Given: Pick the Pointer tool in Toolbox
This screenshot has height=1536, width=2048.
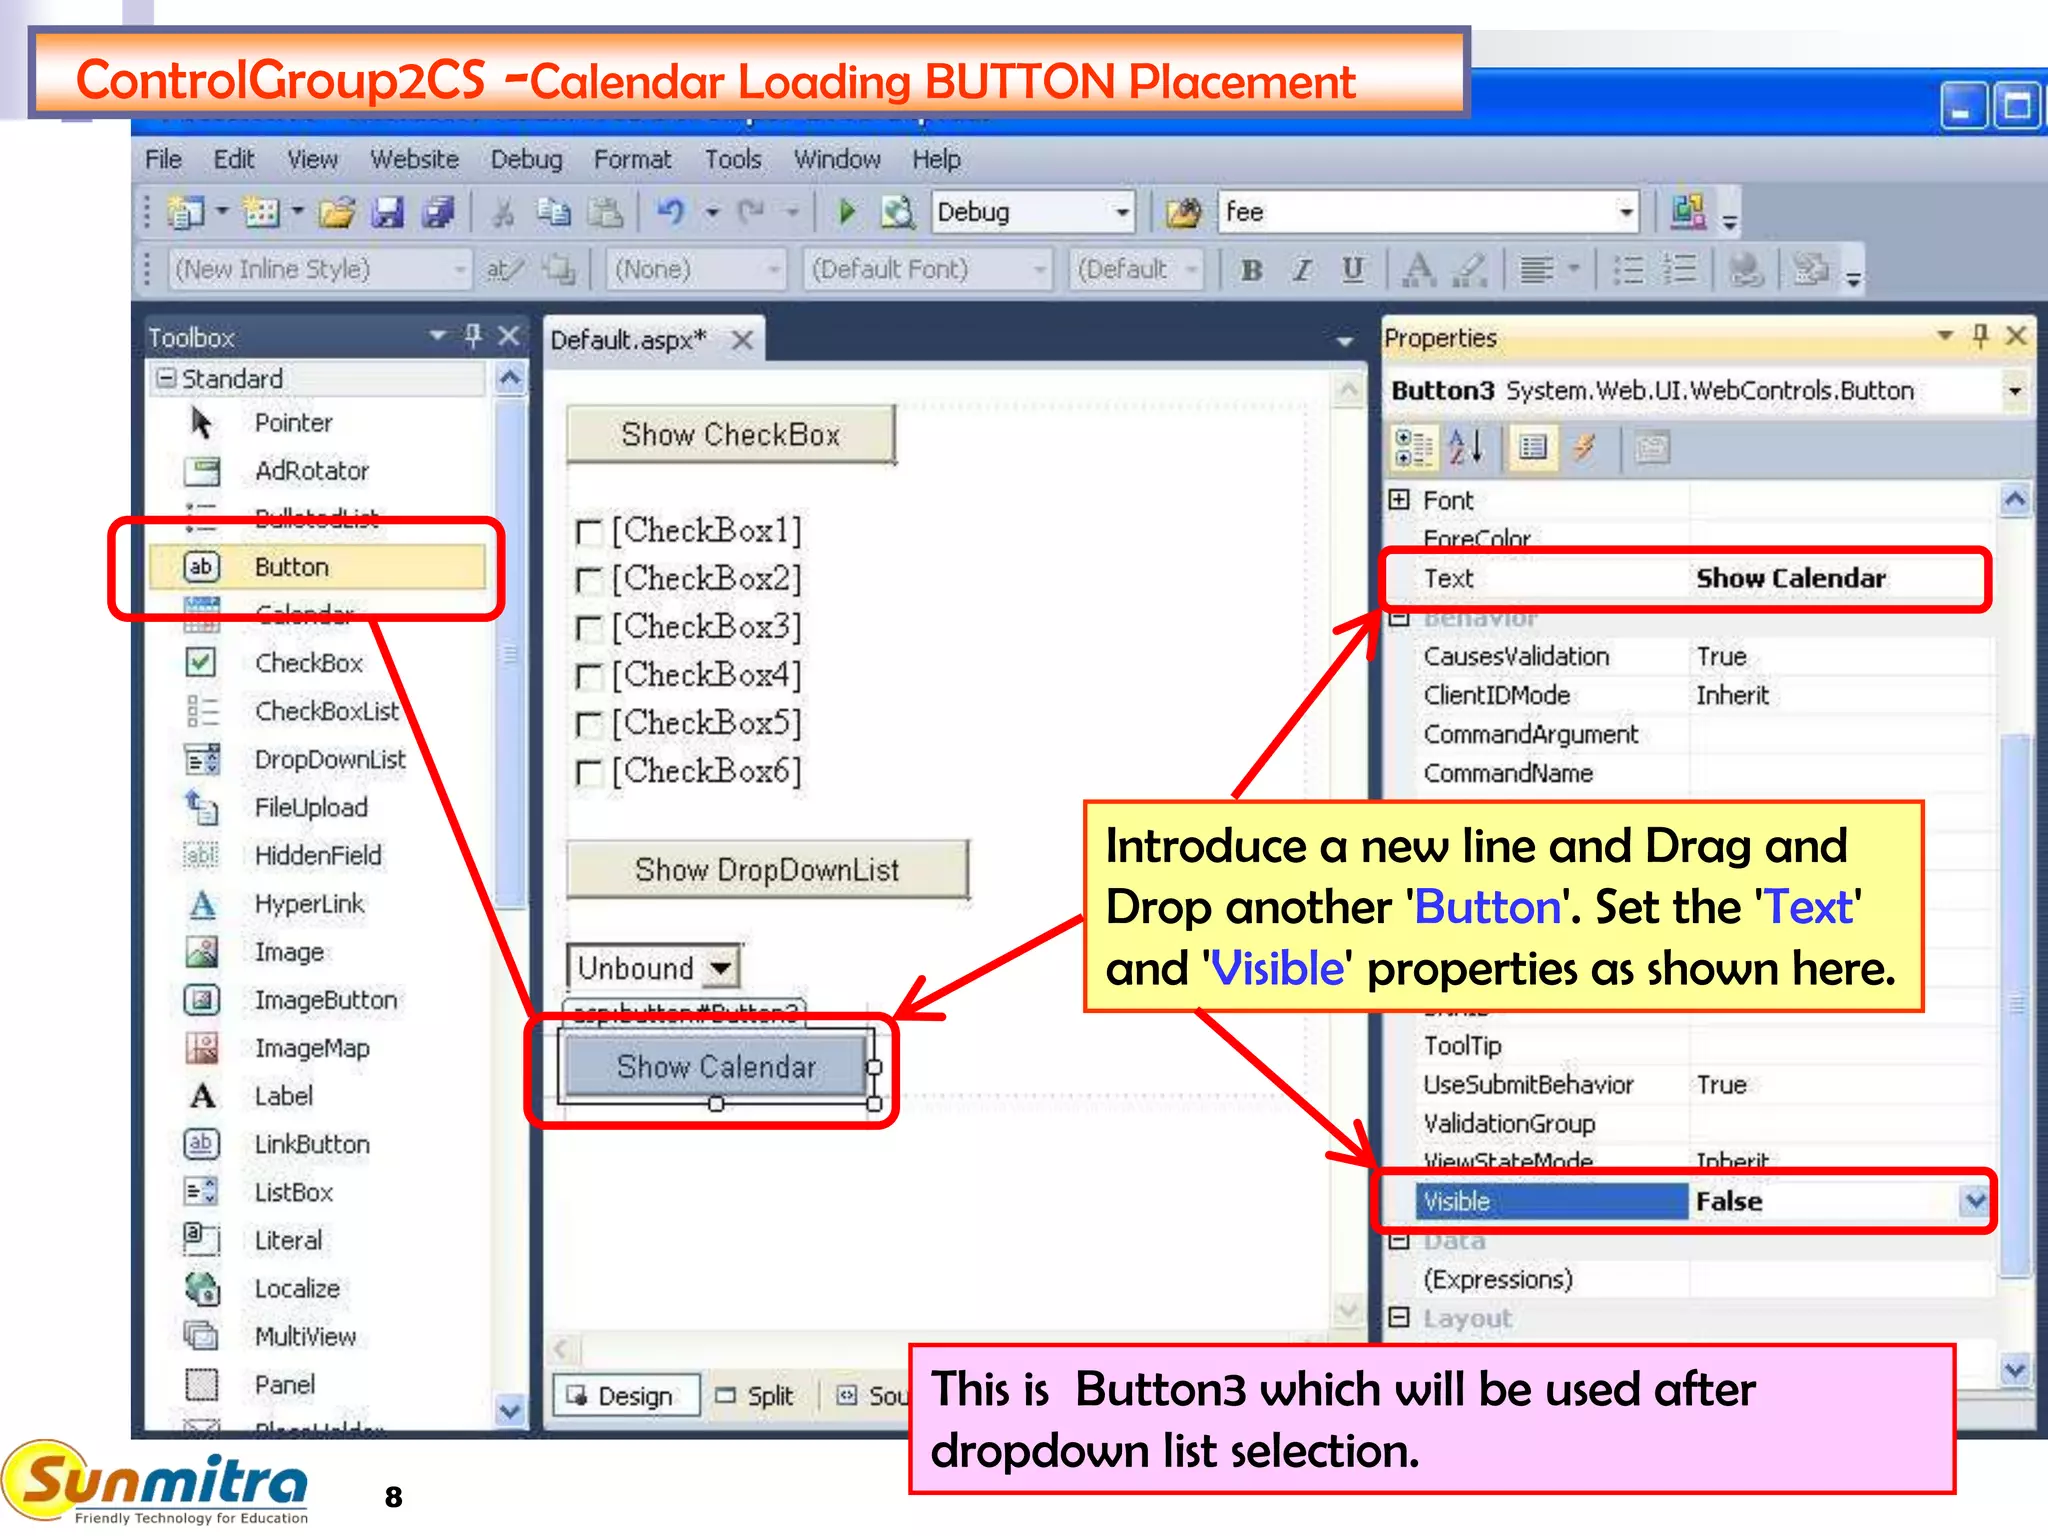Looking at the screenshot, I should click(x=292, y=423).
